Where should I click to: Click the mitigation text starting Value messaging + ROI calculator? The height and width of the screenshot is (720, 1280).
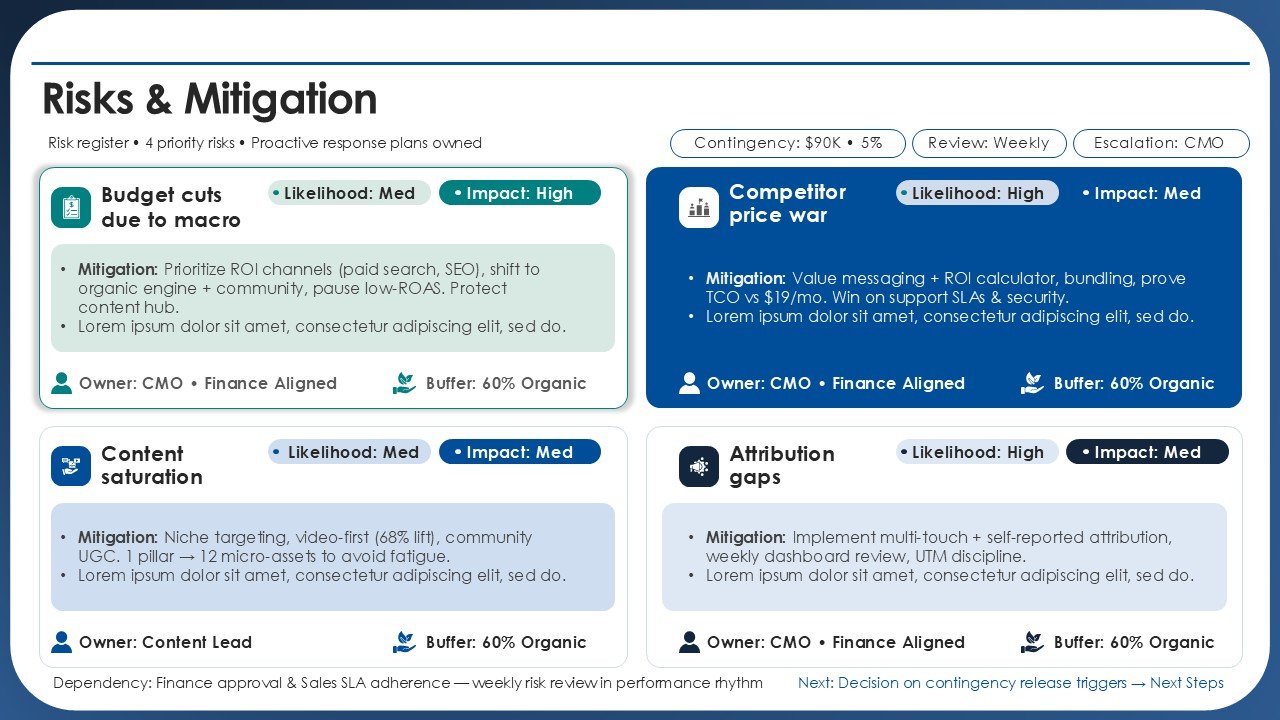(946, 288)
